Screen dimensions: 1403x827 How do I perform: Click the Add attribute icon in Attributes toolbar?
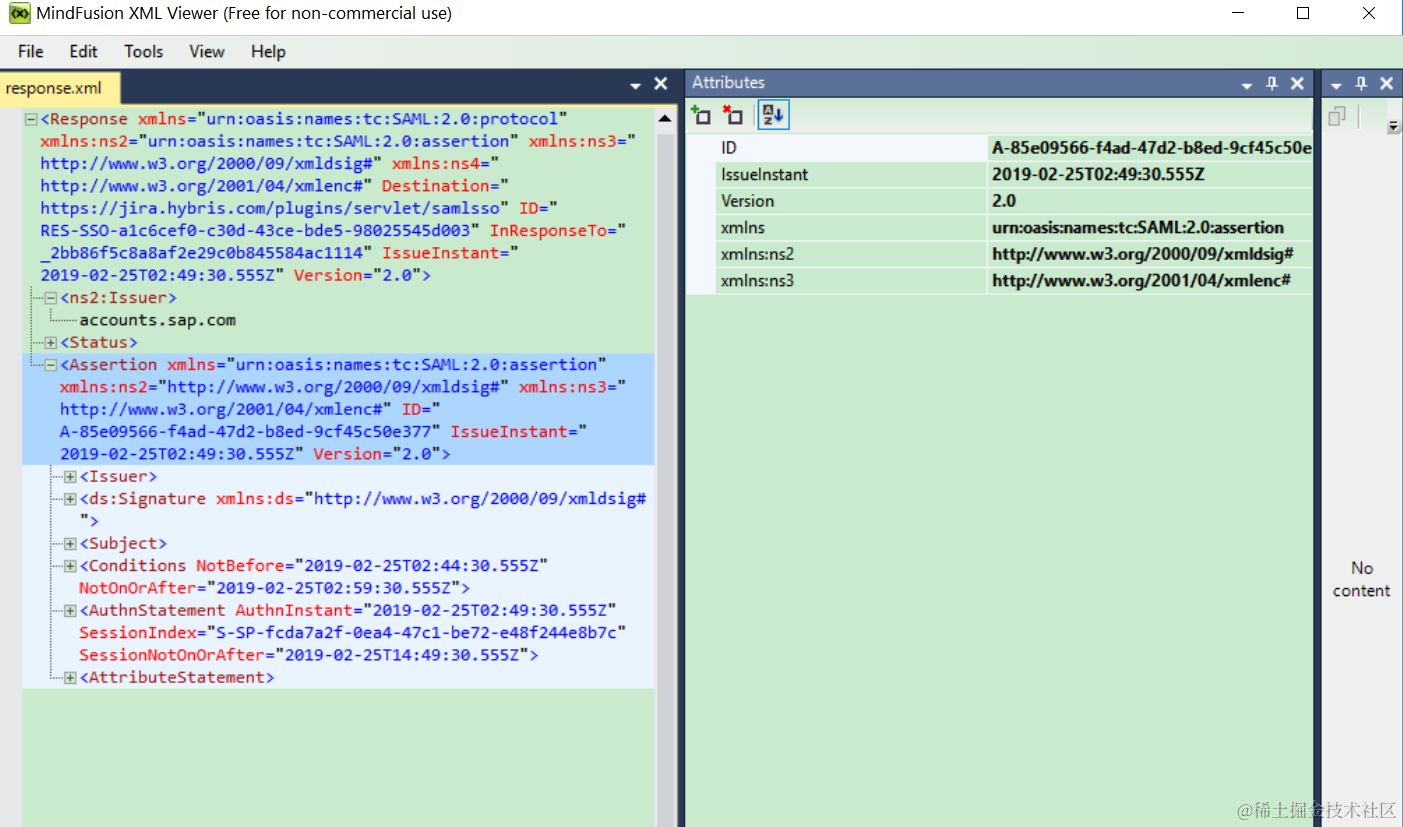701,115
